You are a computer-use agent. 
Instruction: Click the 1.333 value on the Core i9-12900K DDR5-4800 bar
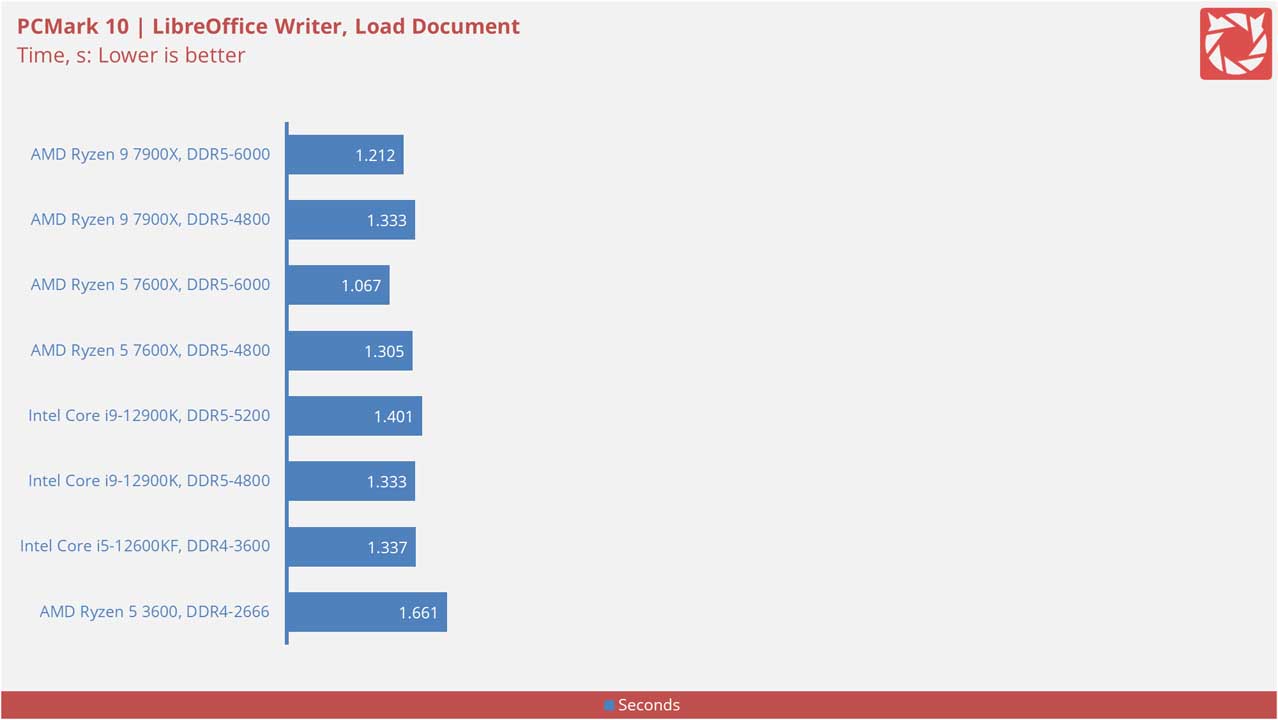pyautogui.click(x=387, y=481)
